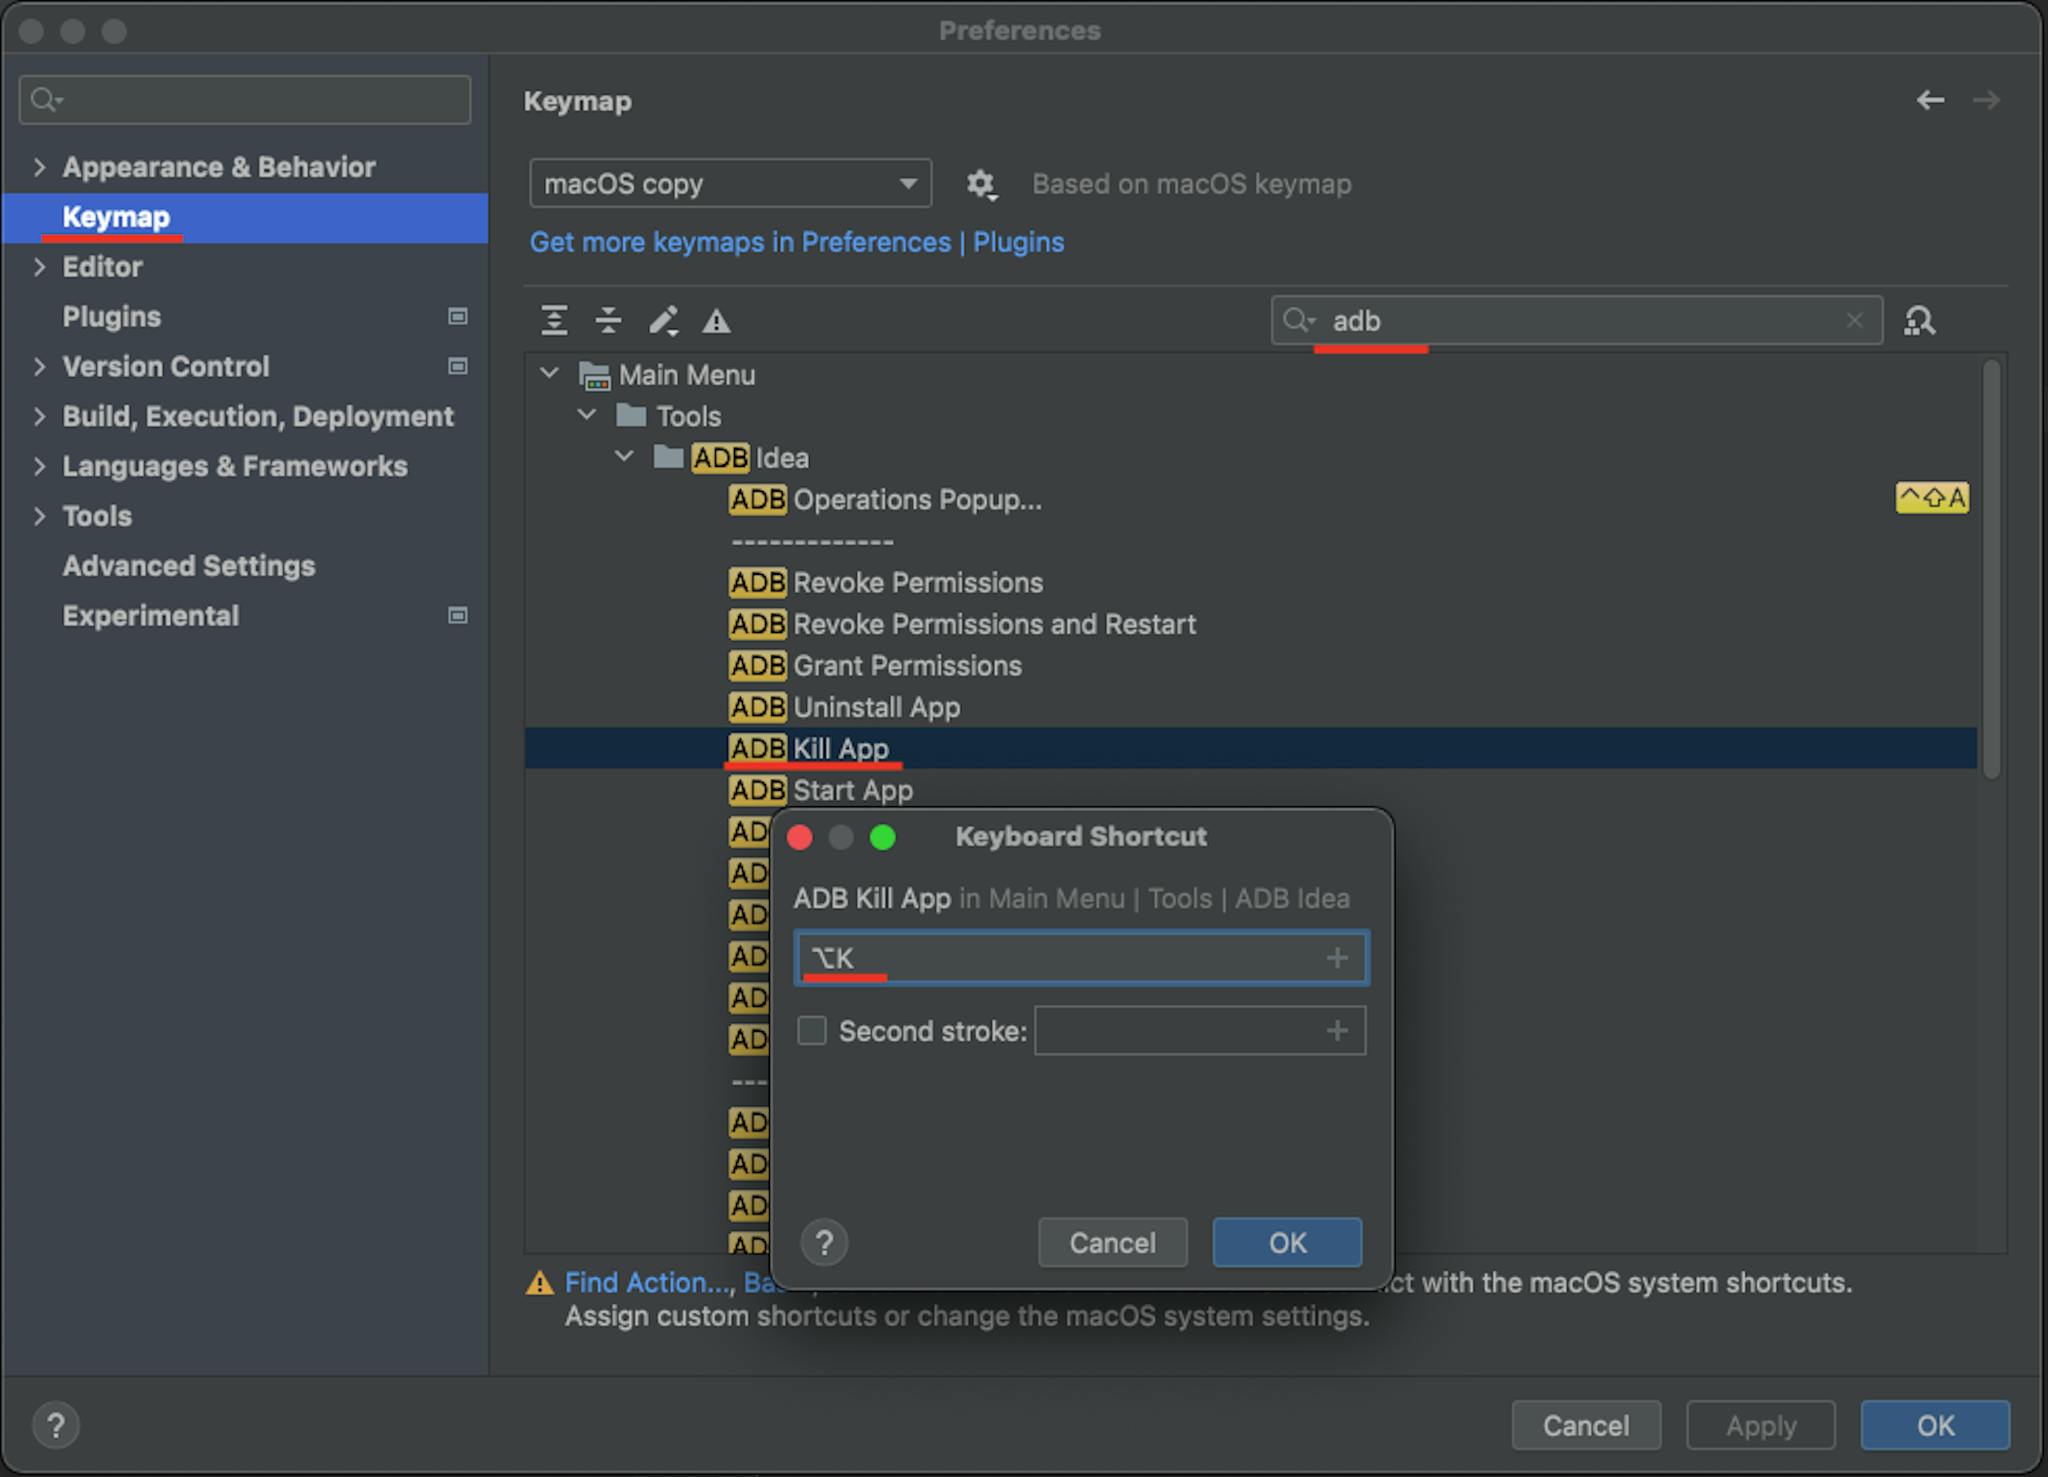This screenshot has width=2048, height=1477.
Task: Collapse the Main Menu tree node
Action: [549, 374]
